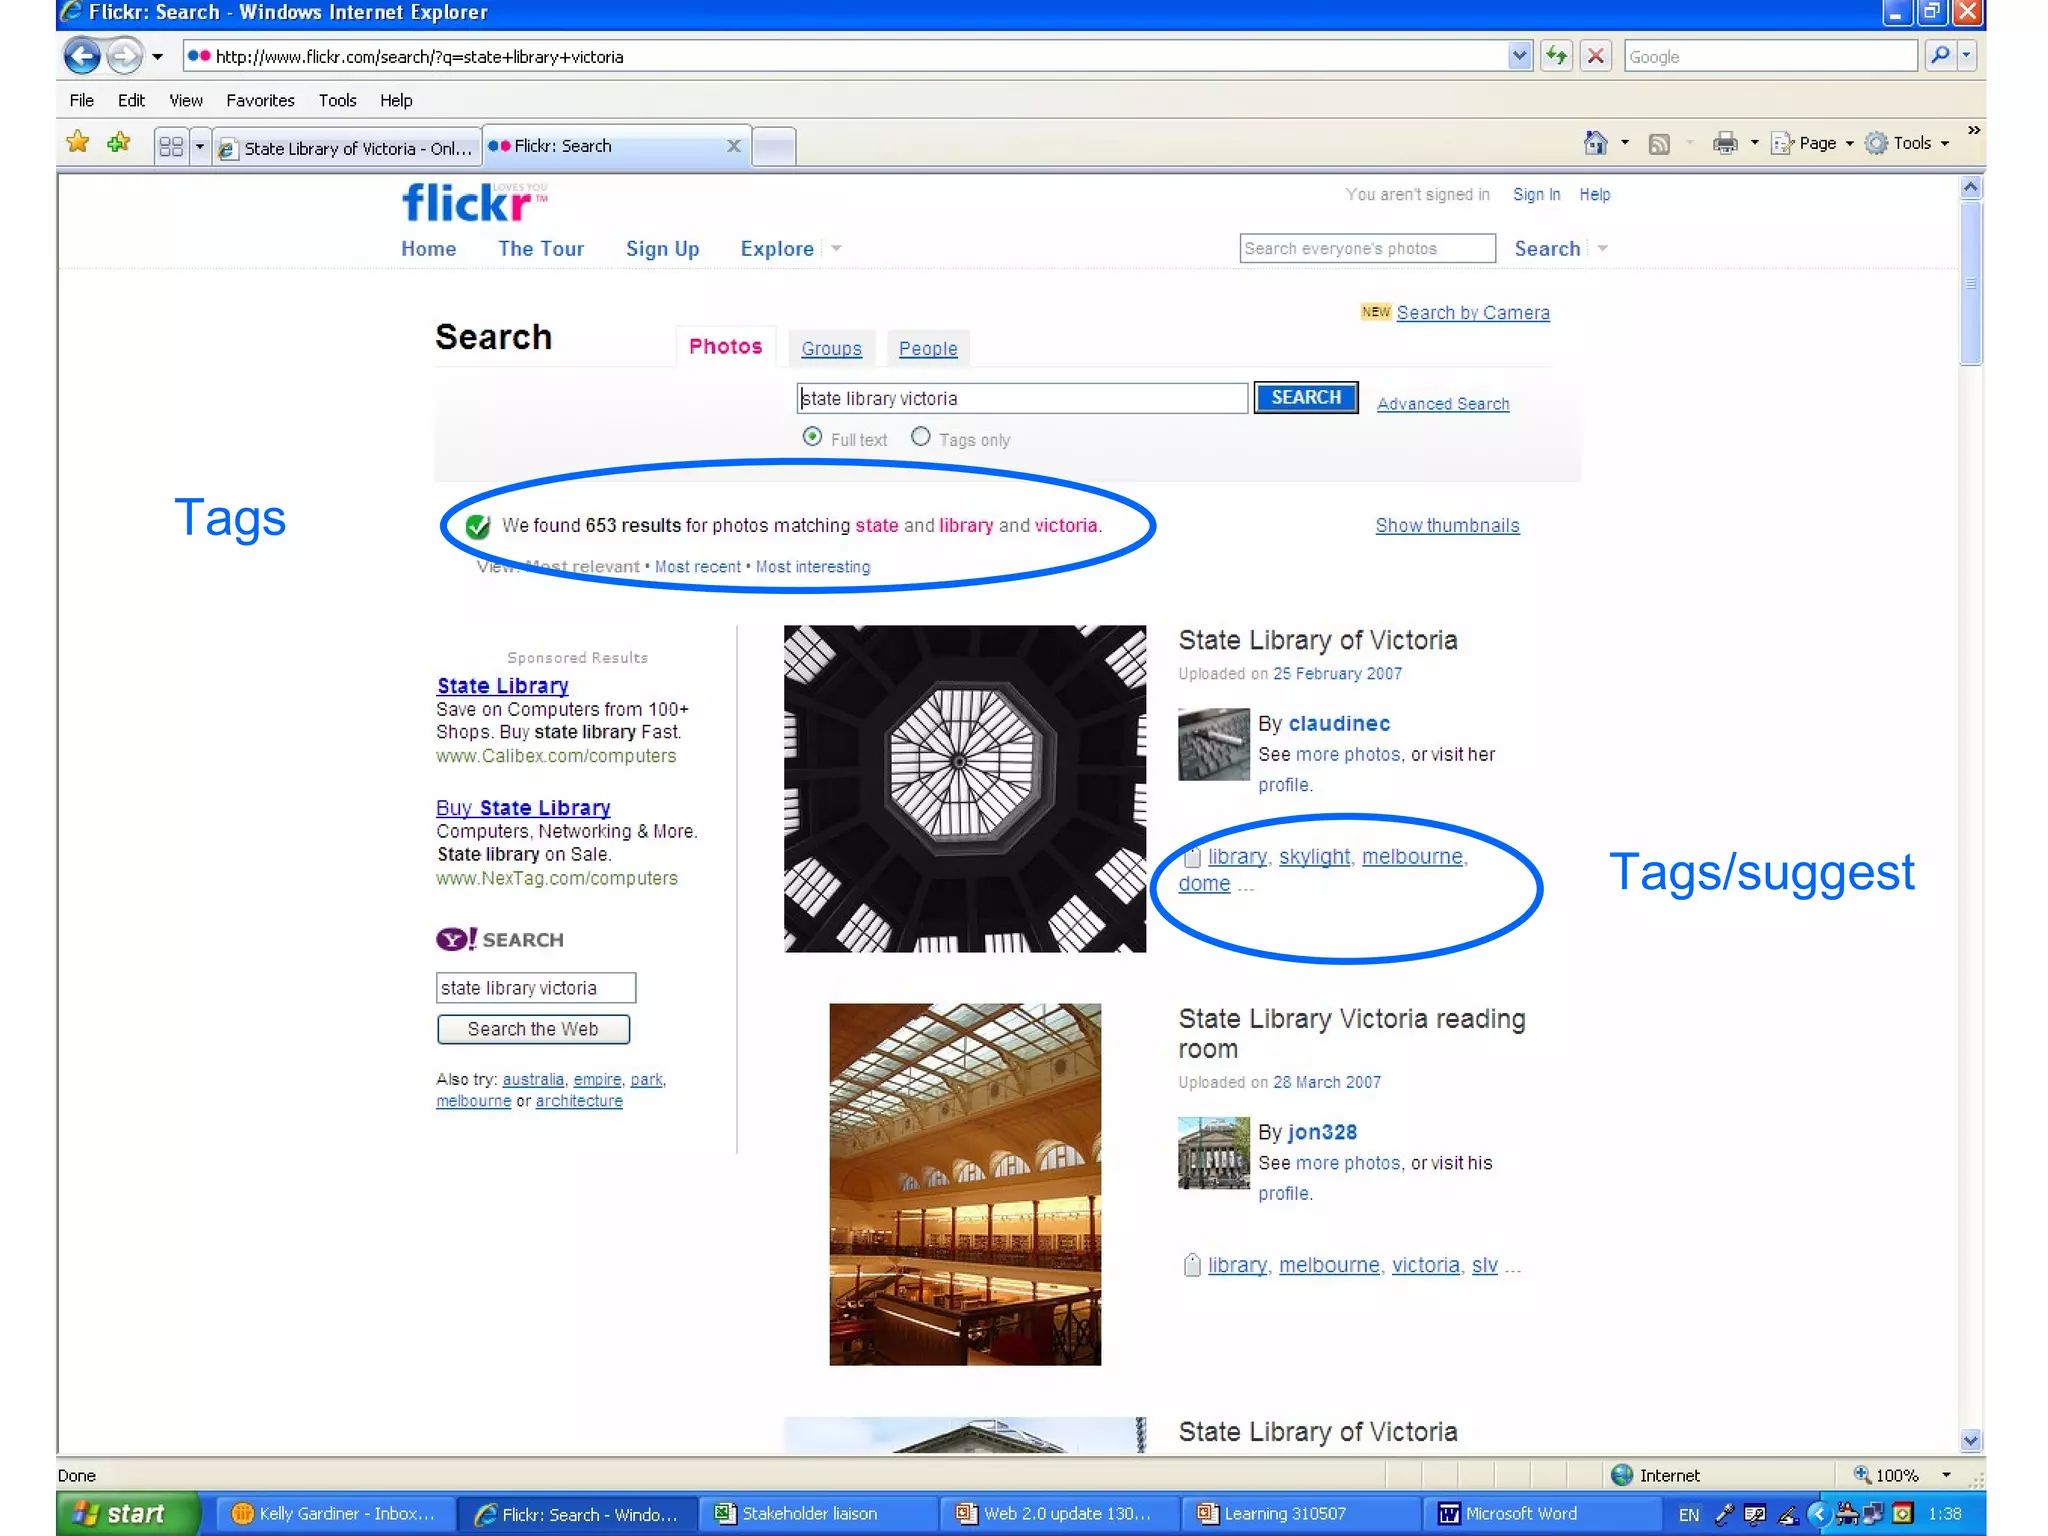Open the Favorites menu
The width and height of the screenshot is (2048, 1536).
(x=260, y=100)
